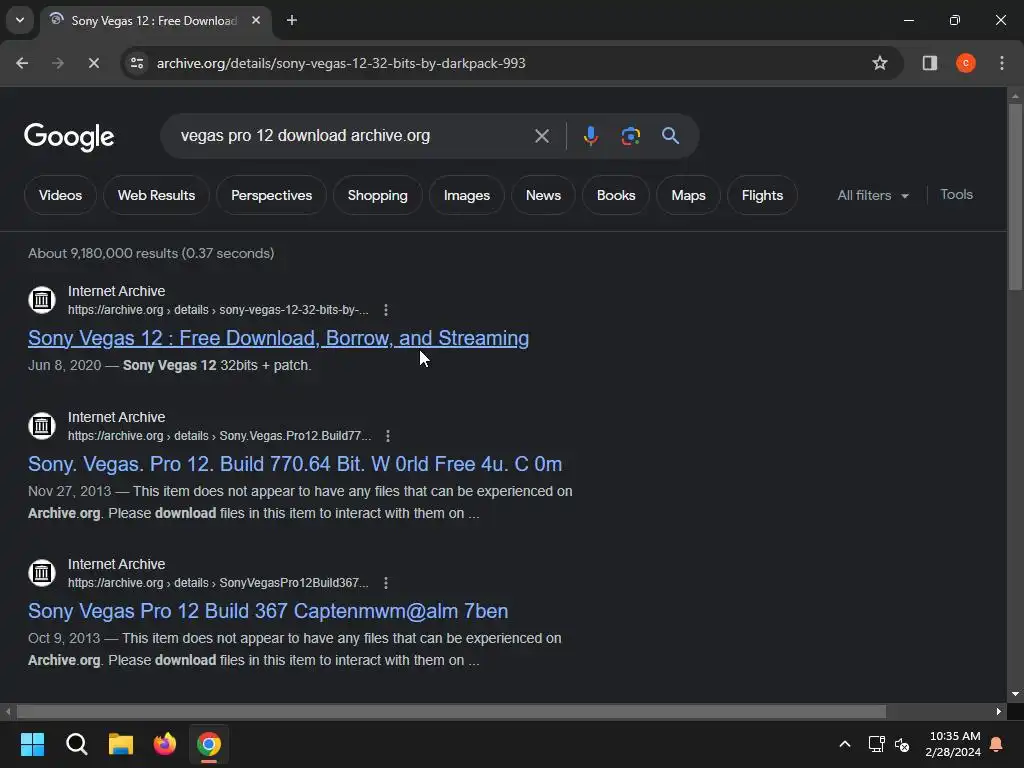Switch to Maps results

[688, 195]
